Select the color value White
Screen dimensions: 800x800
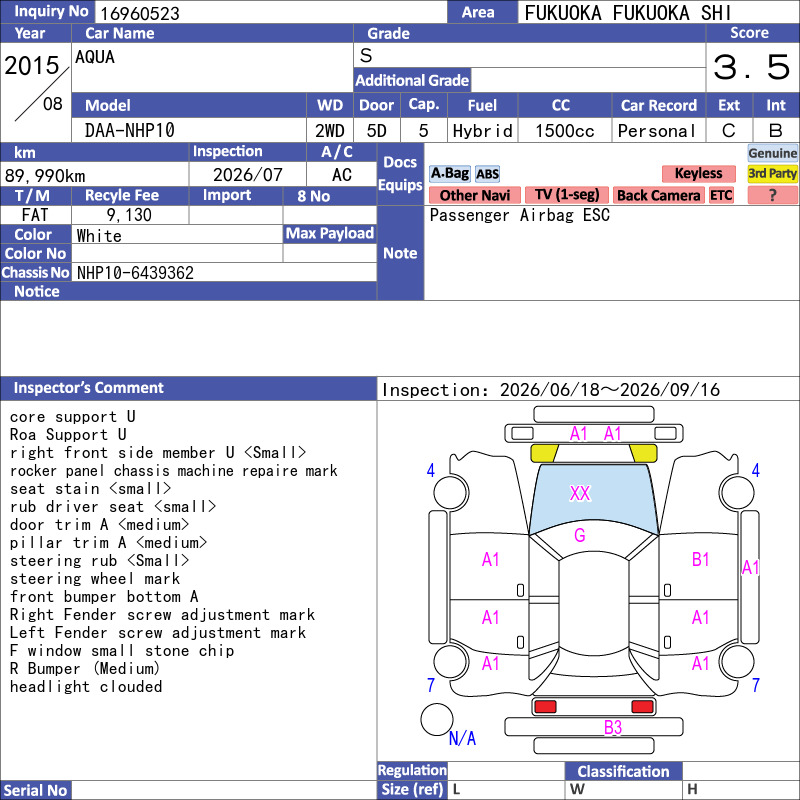point(99,236)
